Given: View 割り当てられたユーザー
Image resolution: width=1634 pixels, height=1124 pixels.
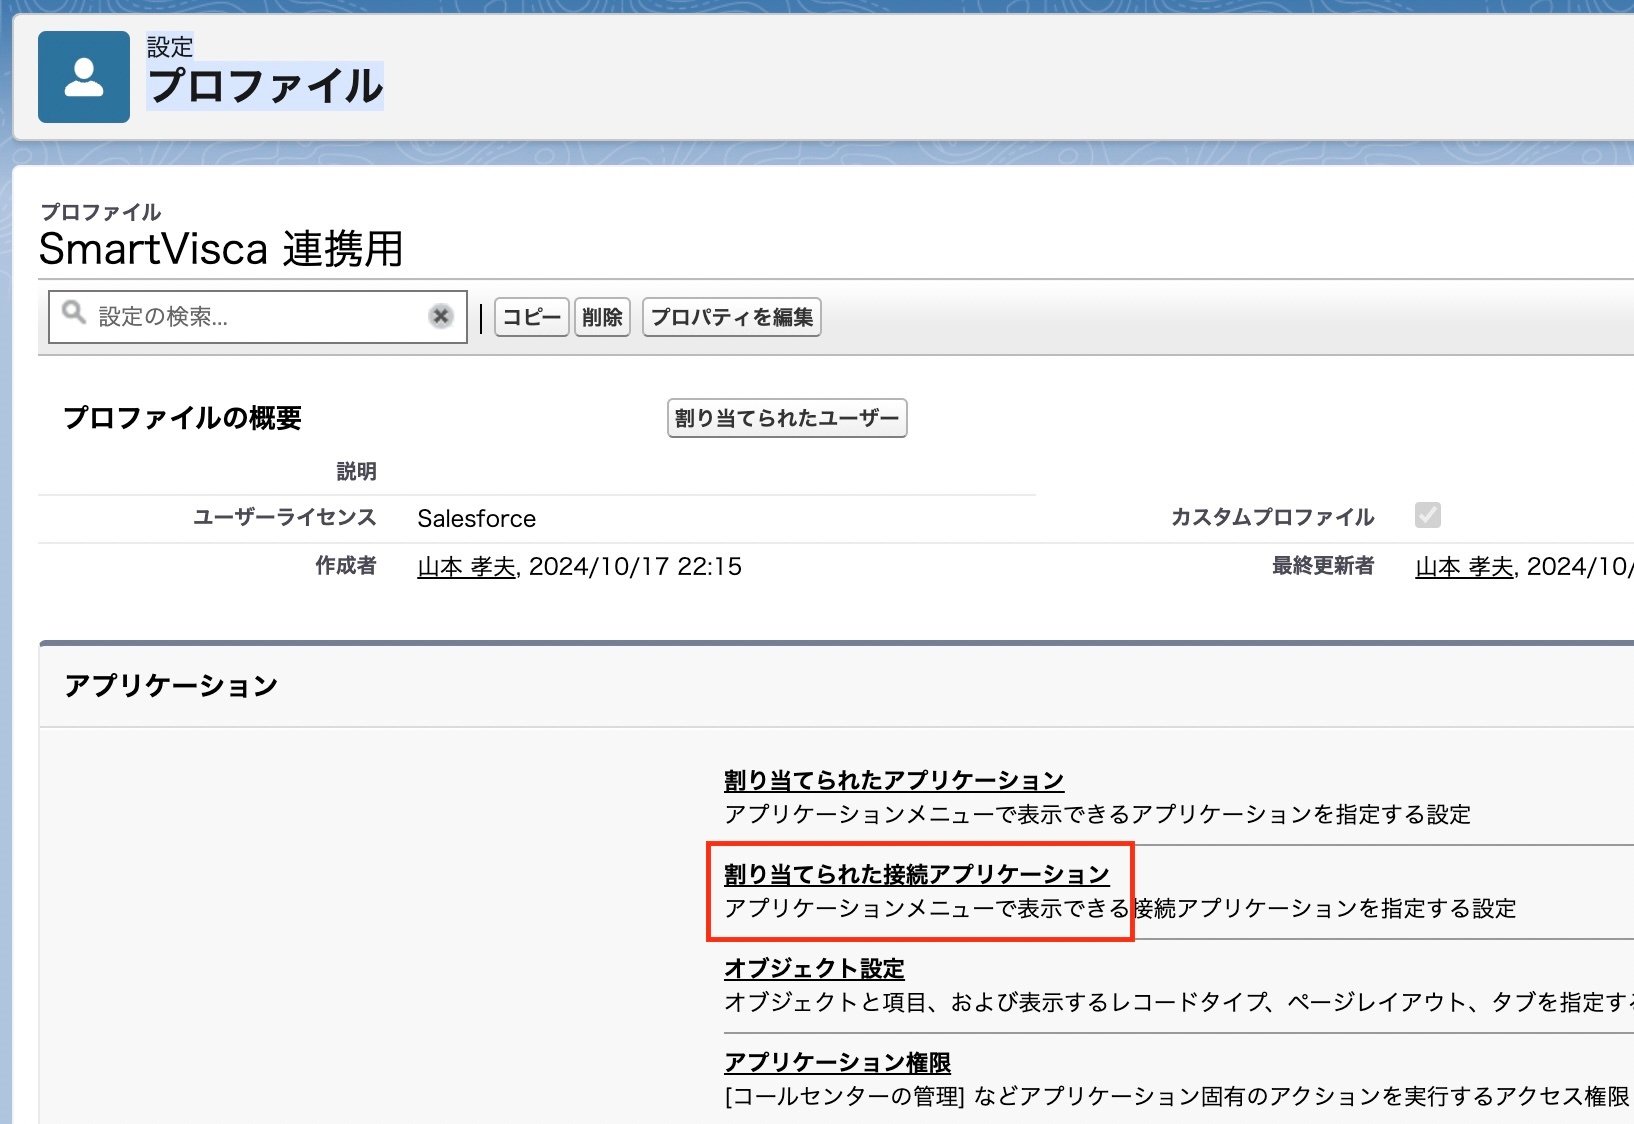Looking at the screenshot, I should click(x=787, y=418).
